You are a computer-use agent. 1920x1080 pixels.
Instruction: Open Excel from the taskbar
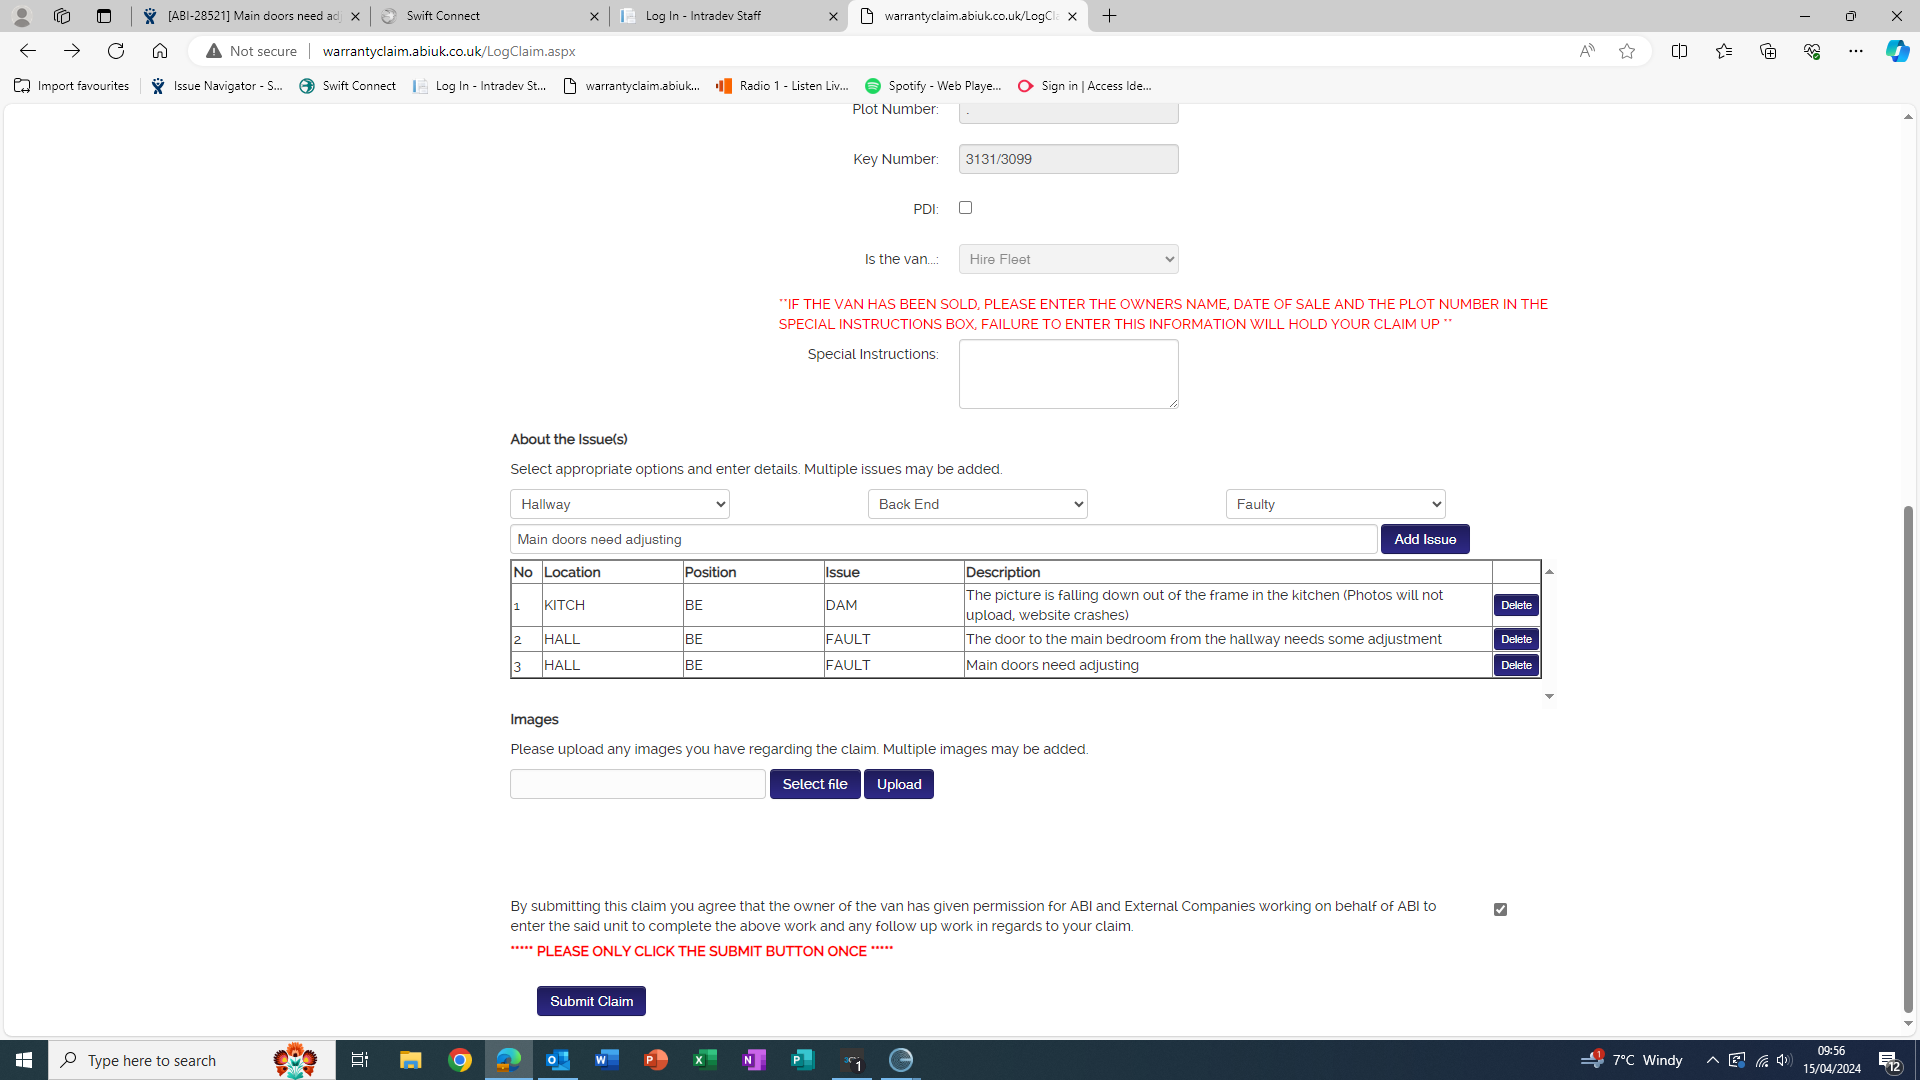705,1060
